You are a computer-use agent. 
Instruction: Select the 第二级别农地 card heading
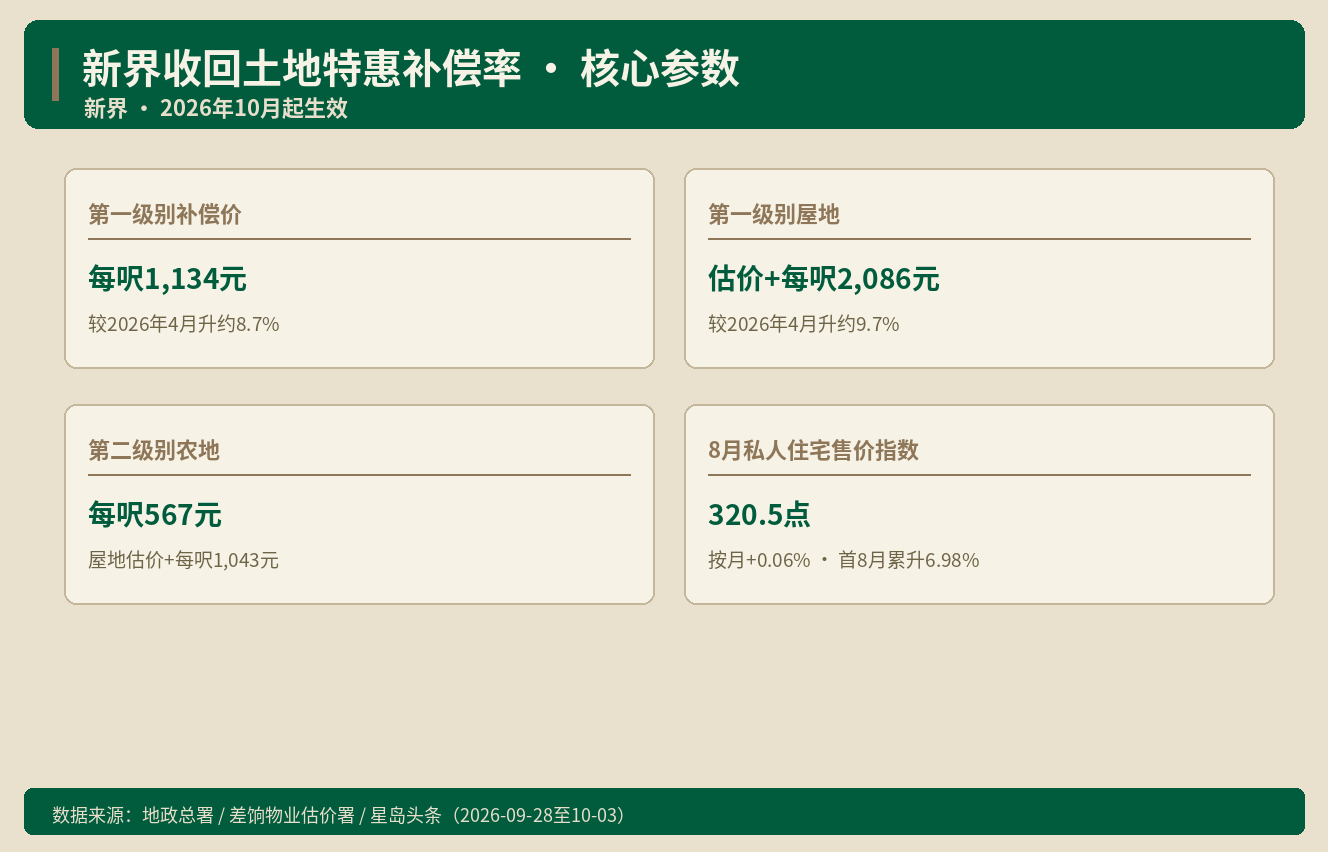[x=154, y=450]
